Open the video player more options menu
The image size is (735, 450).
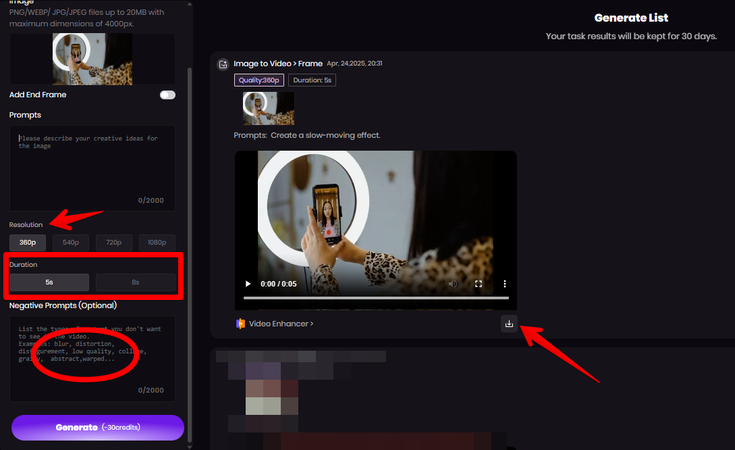[505, 284]
